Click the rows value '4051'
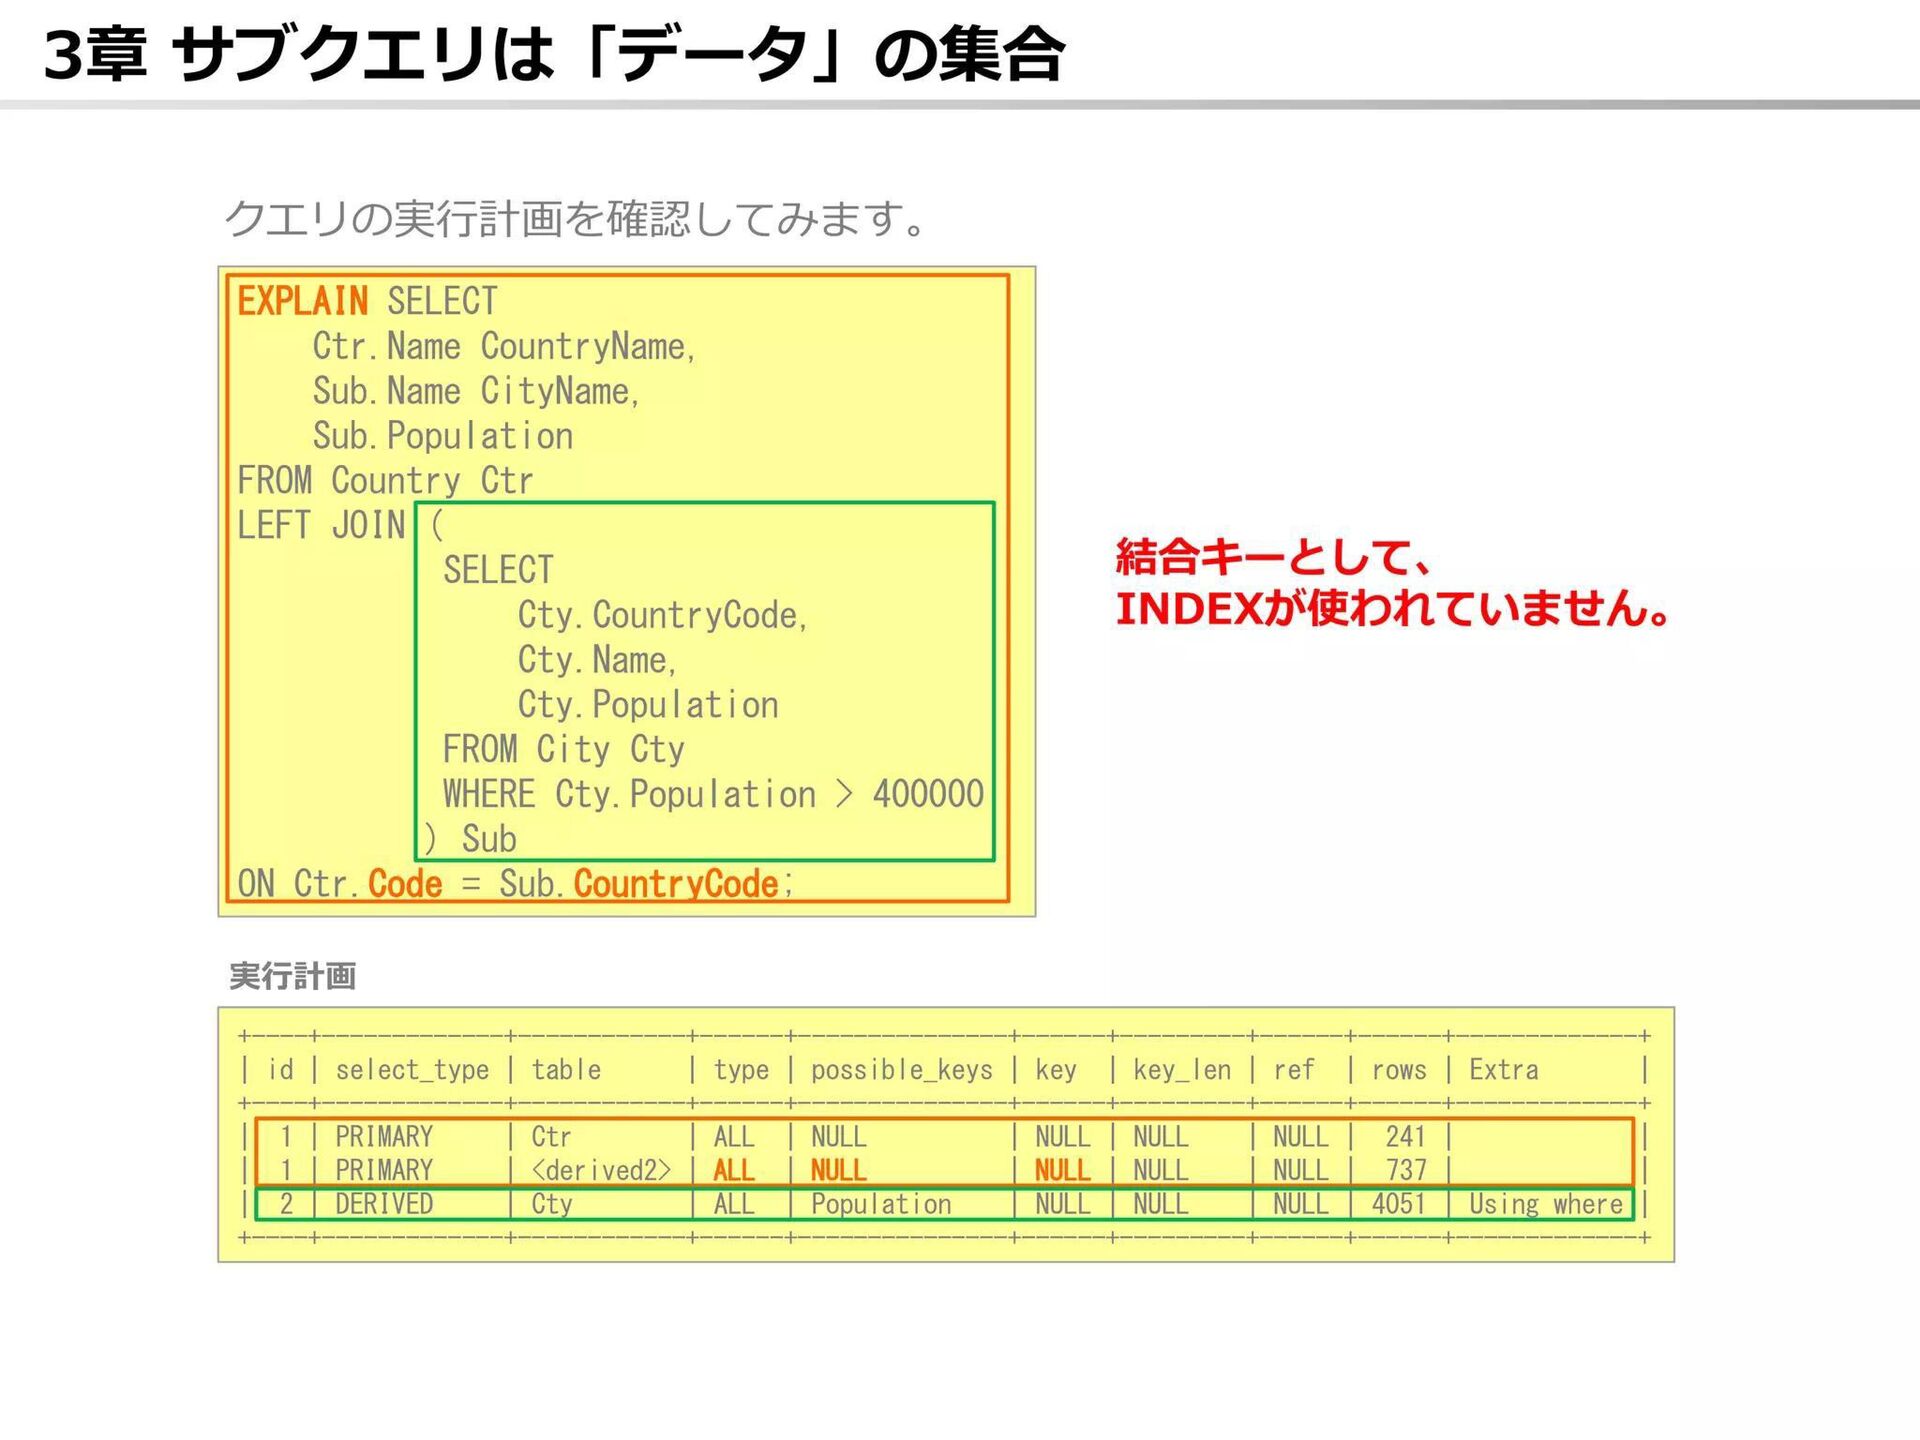The height and width of the screenshot is (1440, 1920). [x=1398, y=1204]
